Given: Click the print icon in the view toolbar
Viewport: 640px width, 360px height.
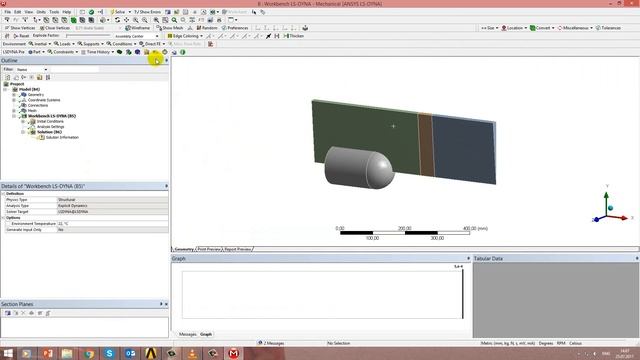Looking at the screenshot, I should [x=219, y=20].
